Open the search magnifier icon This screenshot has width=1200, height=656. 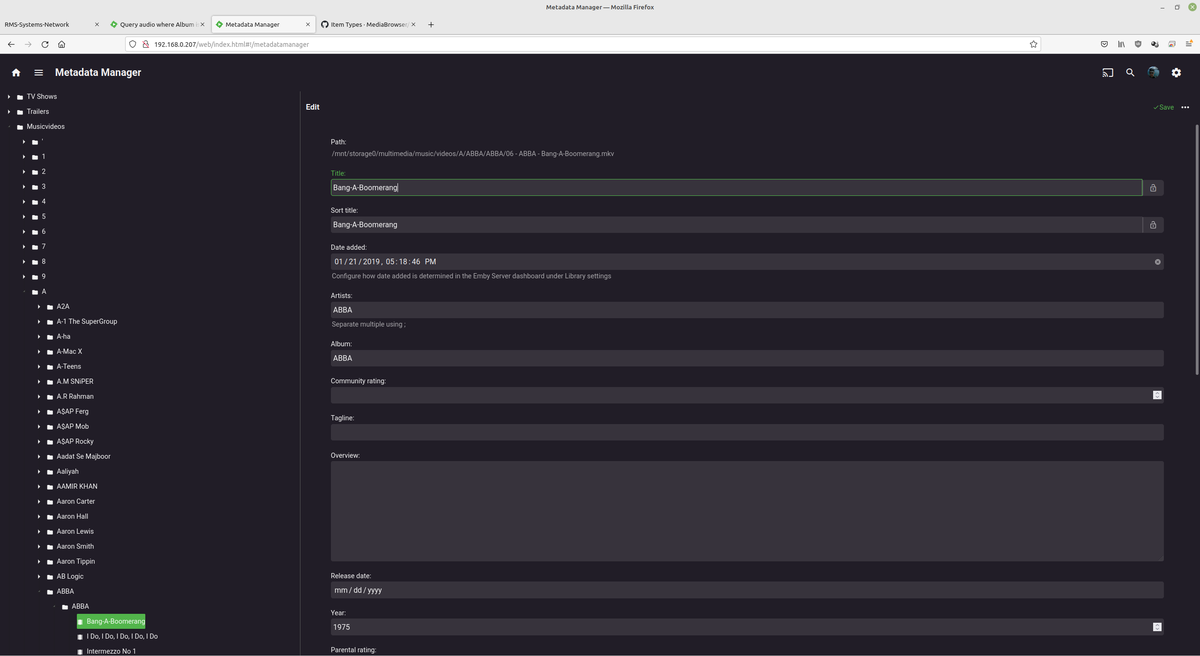1130,72
